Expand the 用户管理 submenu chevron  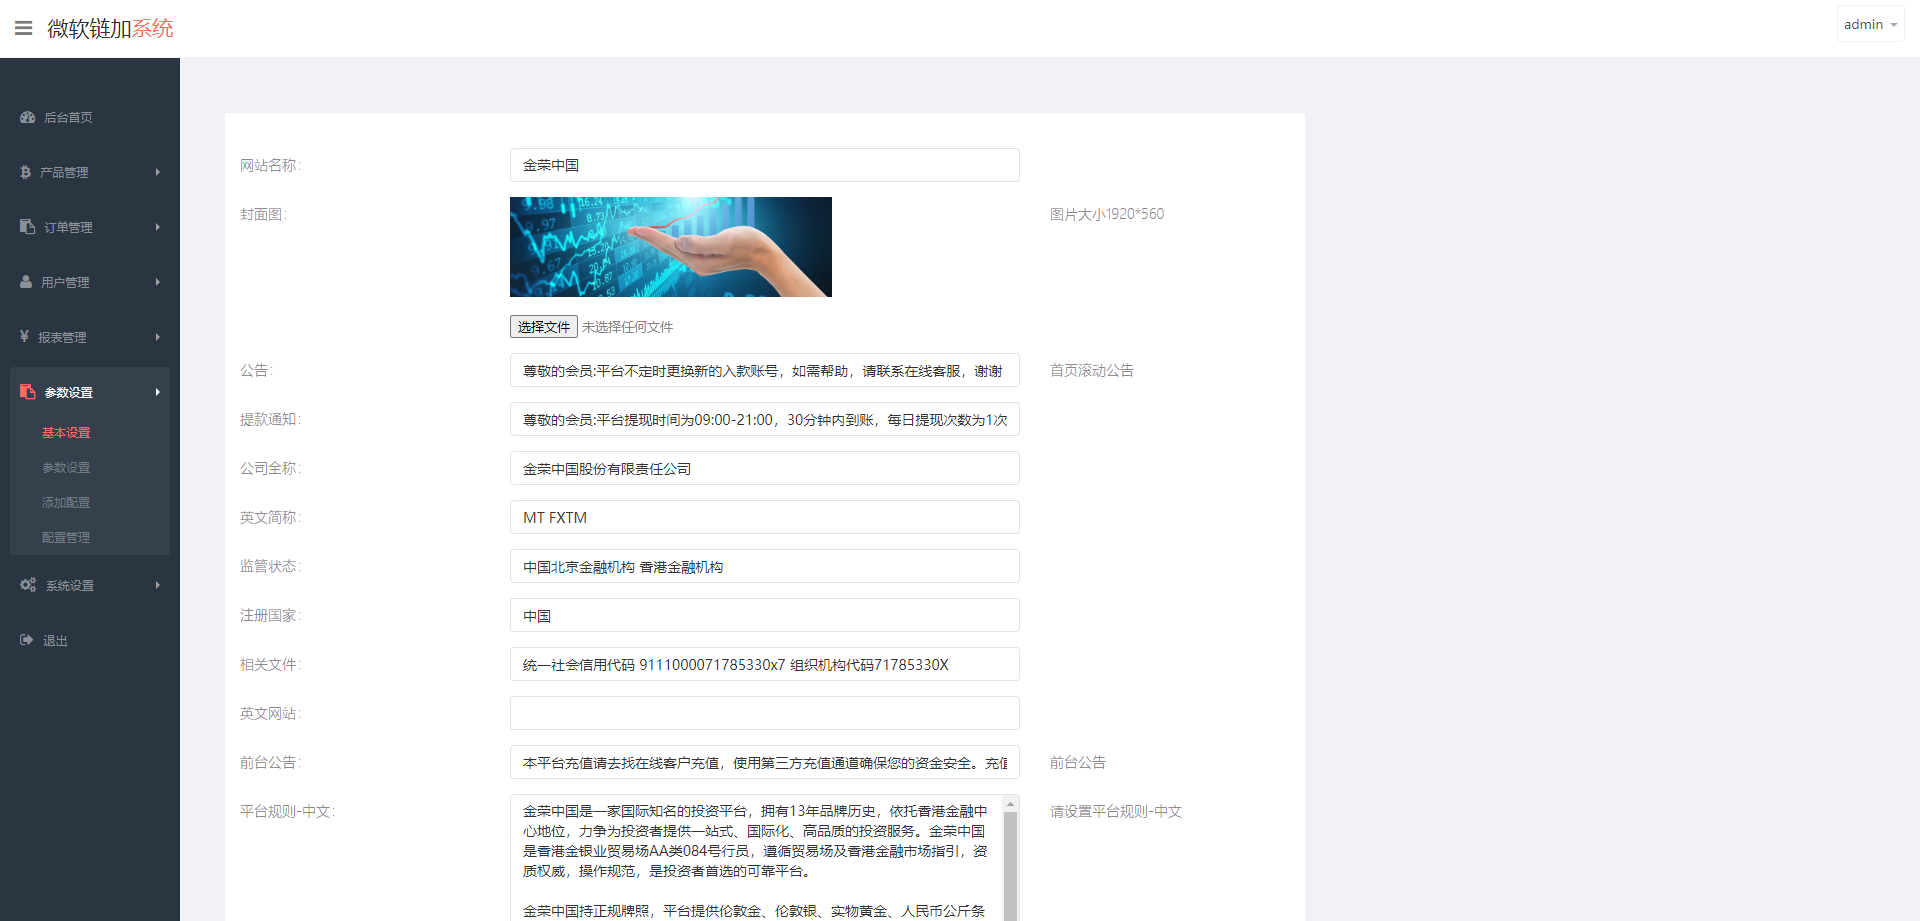[157, 282]
